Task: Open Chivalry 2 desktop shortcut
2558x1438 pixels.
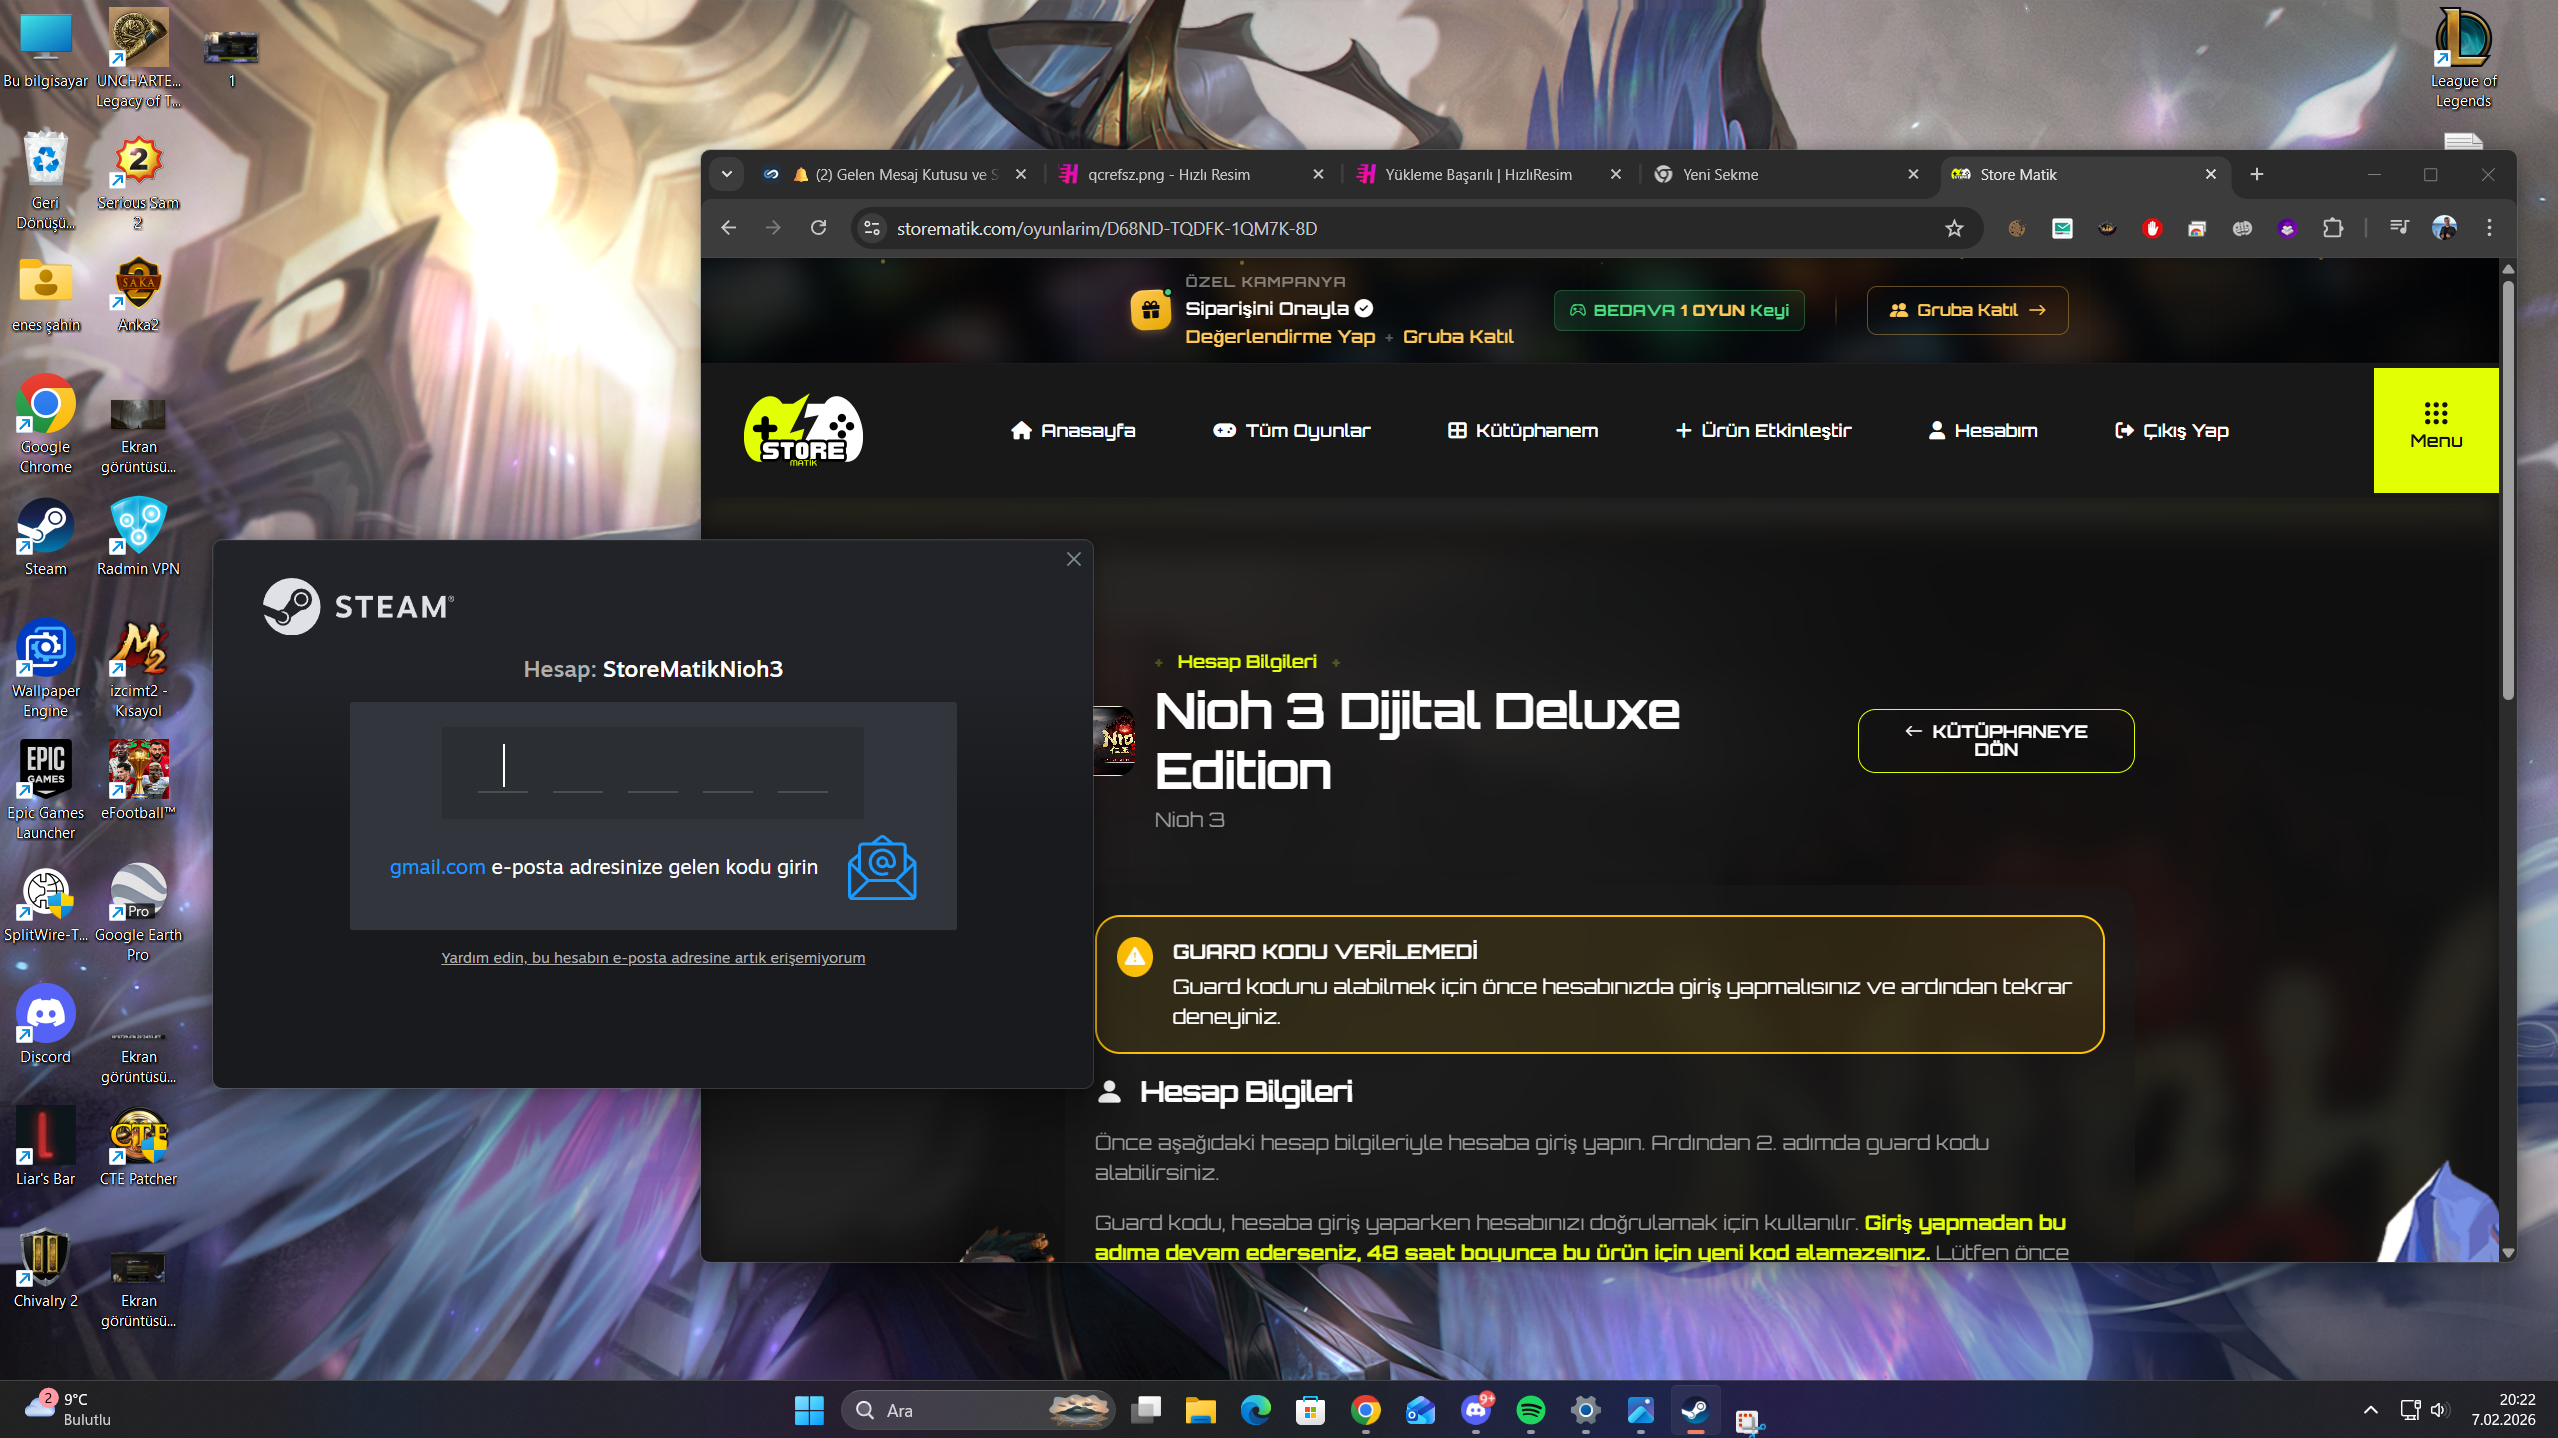Action: [x=45, y=1269]
